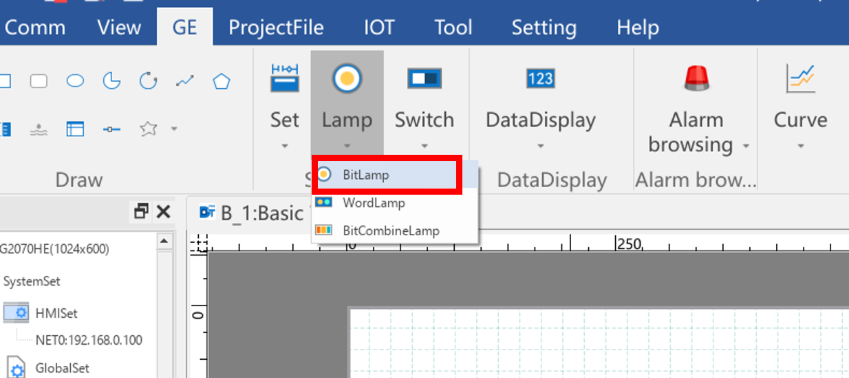The image size is (849, 378).
Task: Open the IOT ribbon tab
Action: 379,27
